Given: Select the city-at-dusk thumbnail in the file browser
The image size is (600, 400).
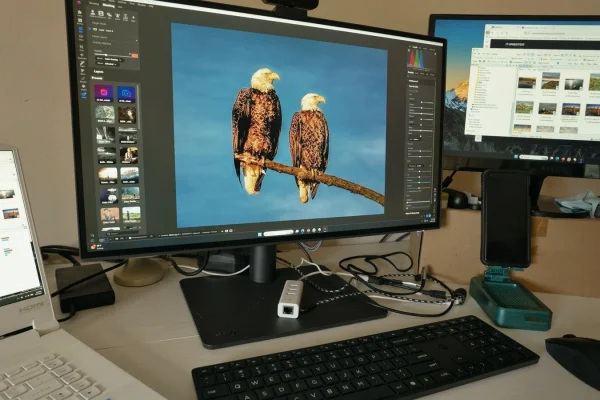Looking at the screenshot, I should tap(570, 110).
